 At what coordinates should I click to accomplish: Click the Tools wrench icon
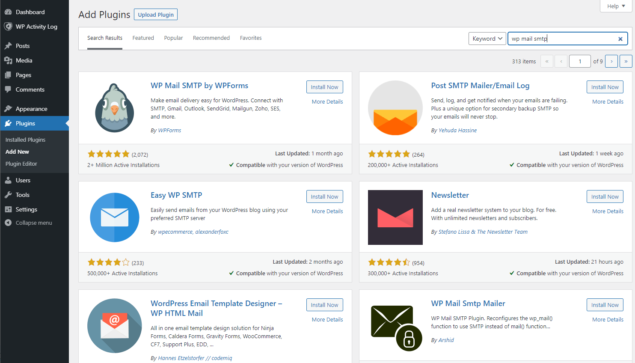pos(8,195)
